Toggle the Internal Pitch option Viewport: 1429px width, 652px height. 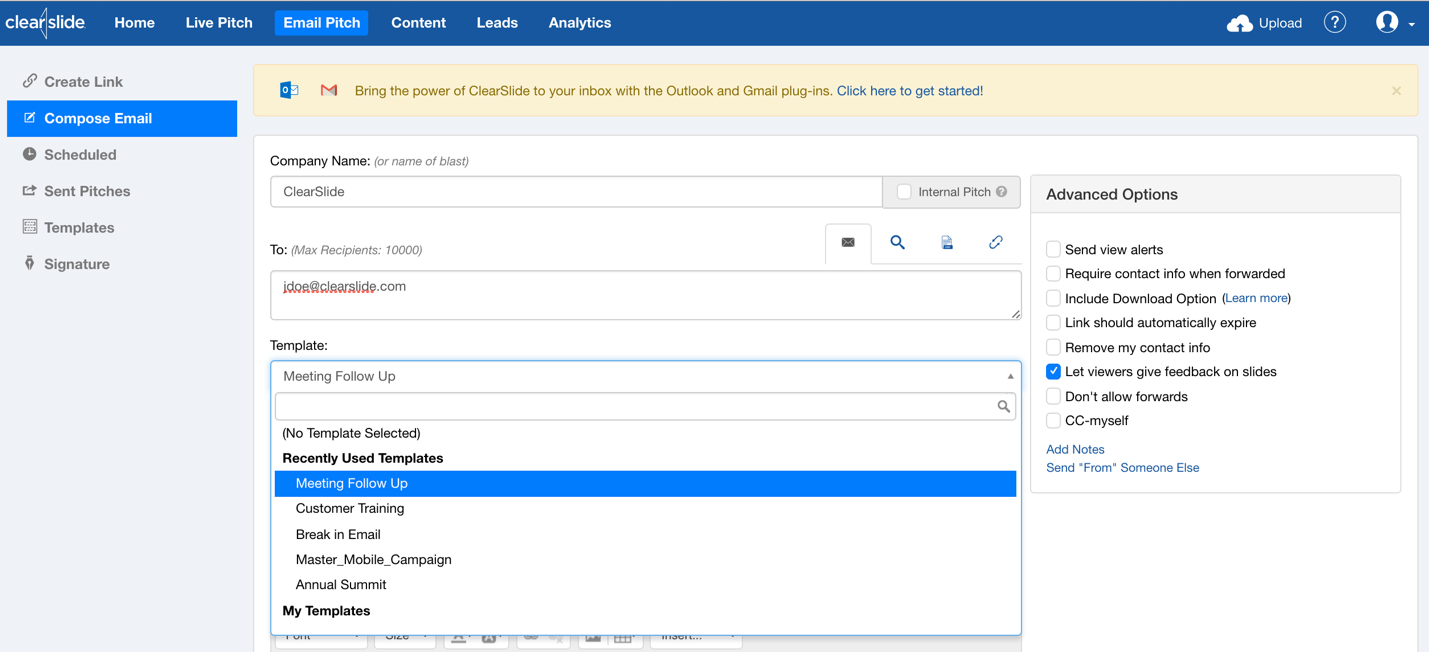pos(904,191)
